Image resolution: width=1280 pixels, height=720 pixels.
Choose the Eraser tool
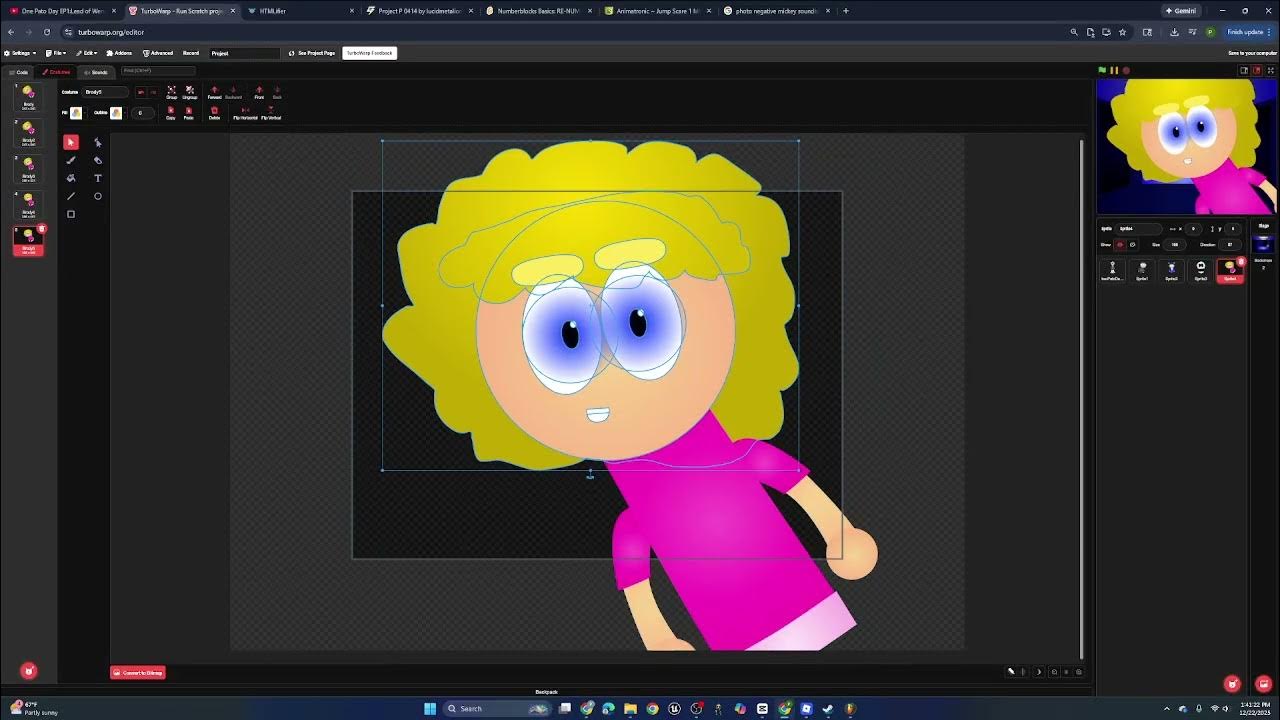(x=97, y=160)
